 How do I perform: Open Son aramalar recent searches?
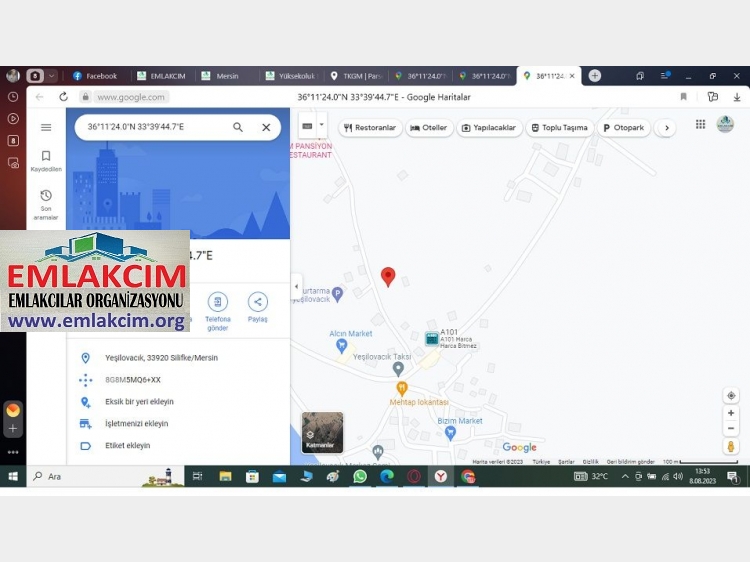[46, 205]
